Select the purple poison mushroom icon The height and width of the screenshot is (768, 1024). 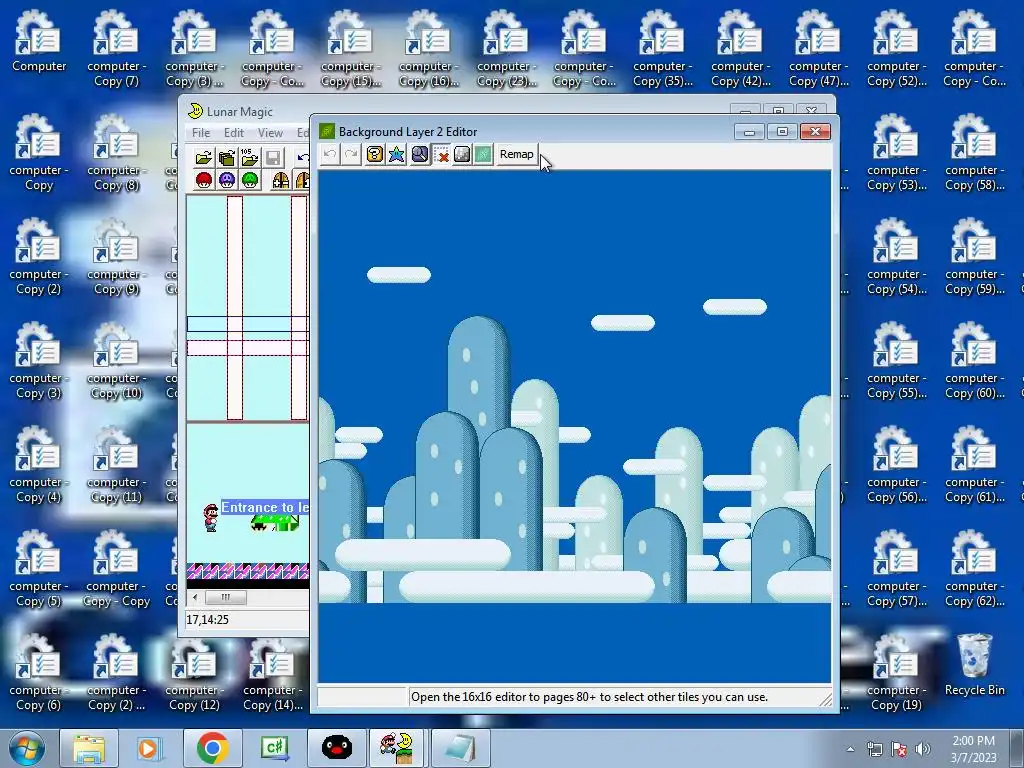point(227,180)
